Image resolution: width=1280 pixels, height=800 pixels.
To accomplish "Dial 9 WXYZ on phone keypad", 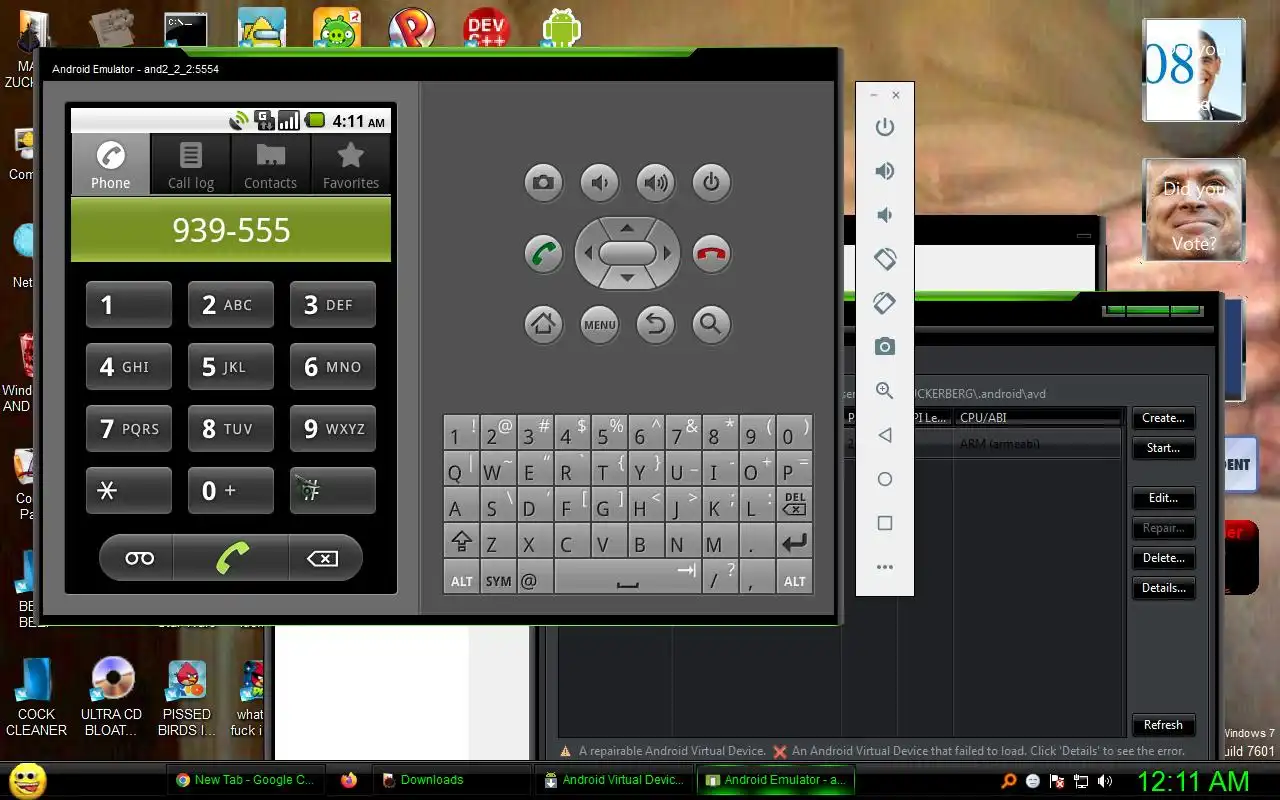I will click(x=333, y=429).
